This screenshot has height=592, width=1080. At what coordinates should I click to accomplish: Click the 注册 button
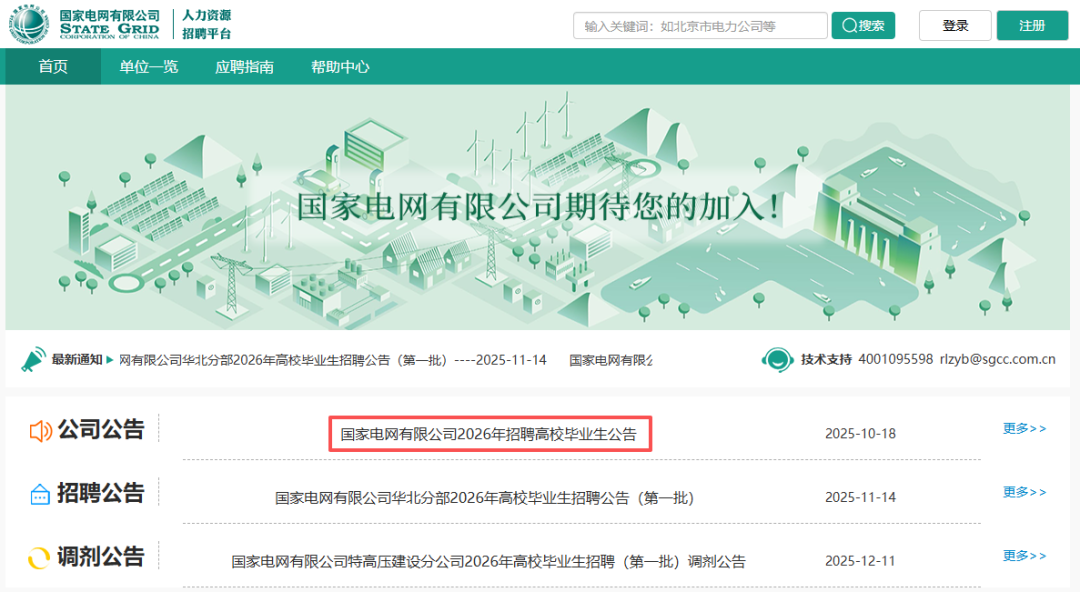point(1031,24)
